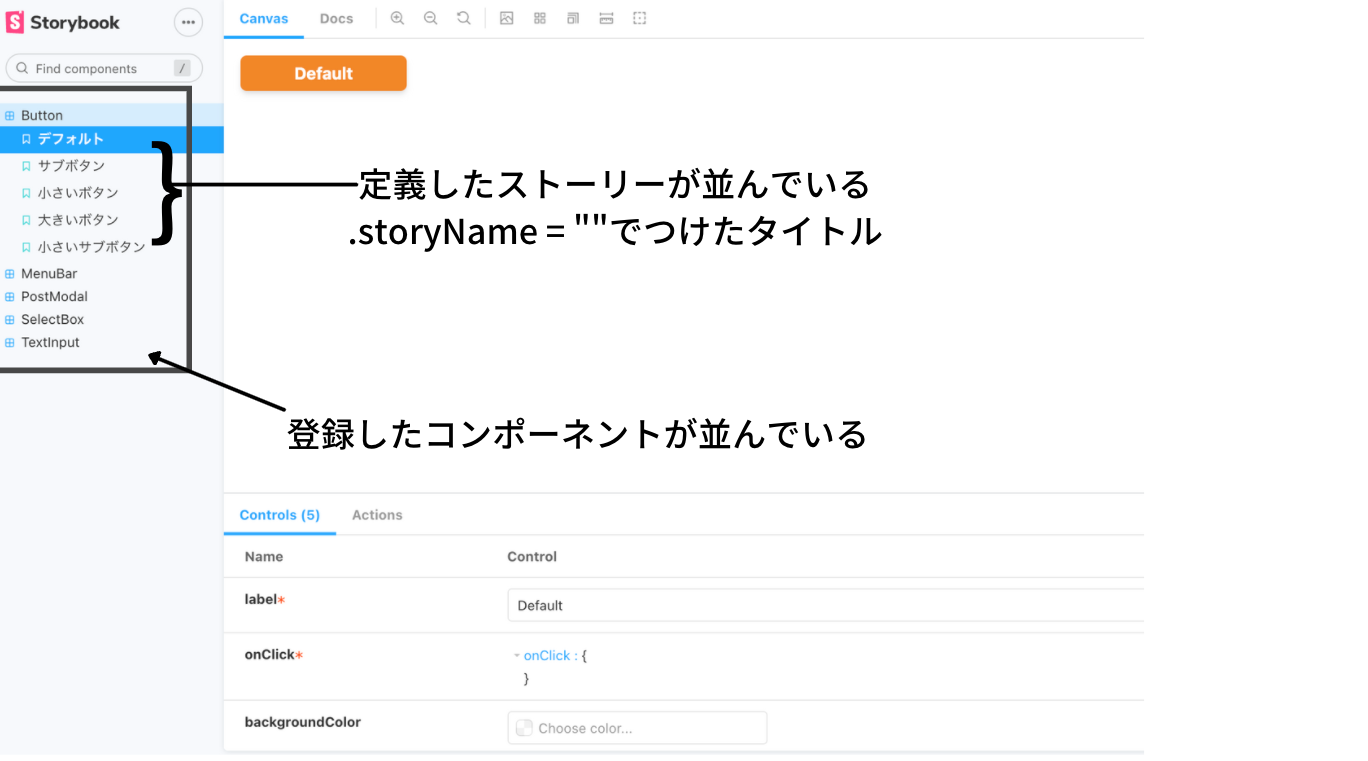Click the backgroundColor color swatch square
The image size is (1368, 761).
pos(524,728)
